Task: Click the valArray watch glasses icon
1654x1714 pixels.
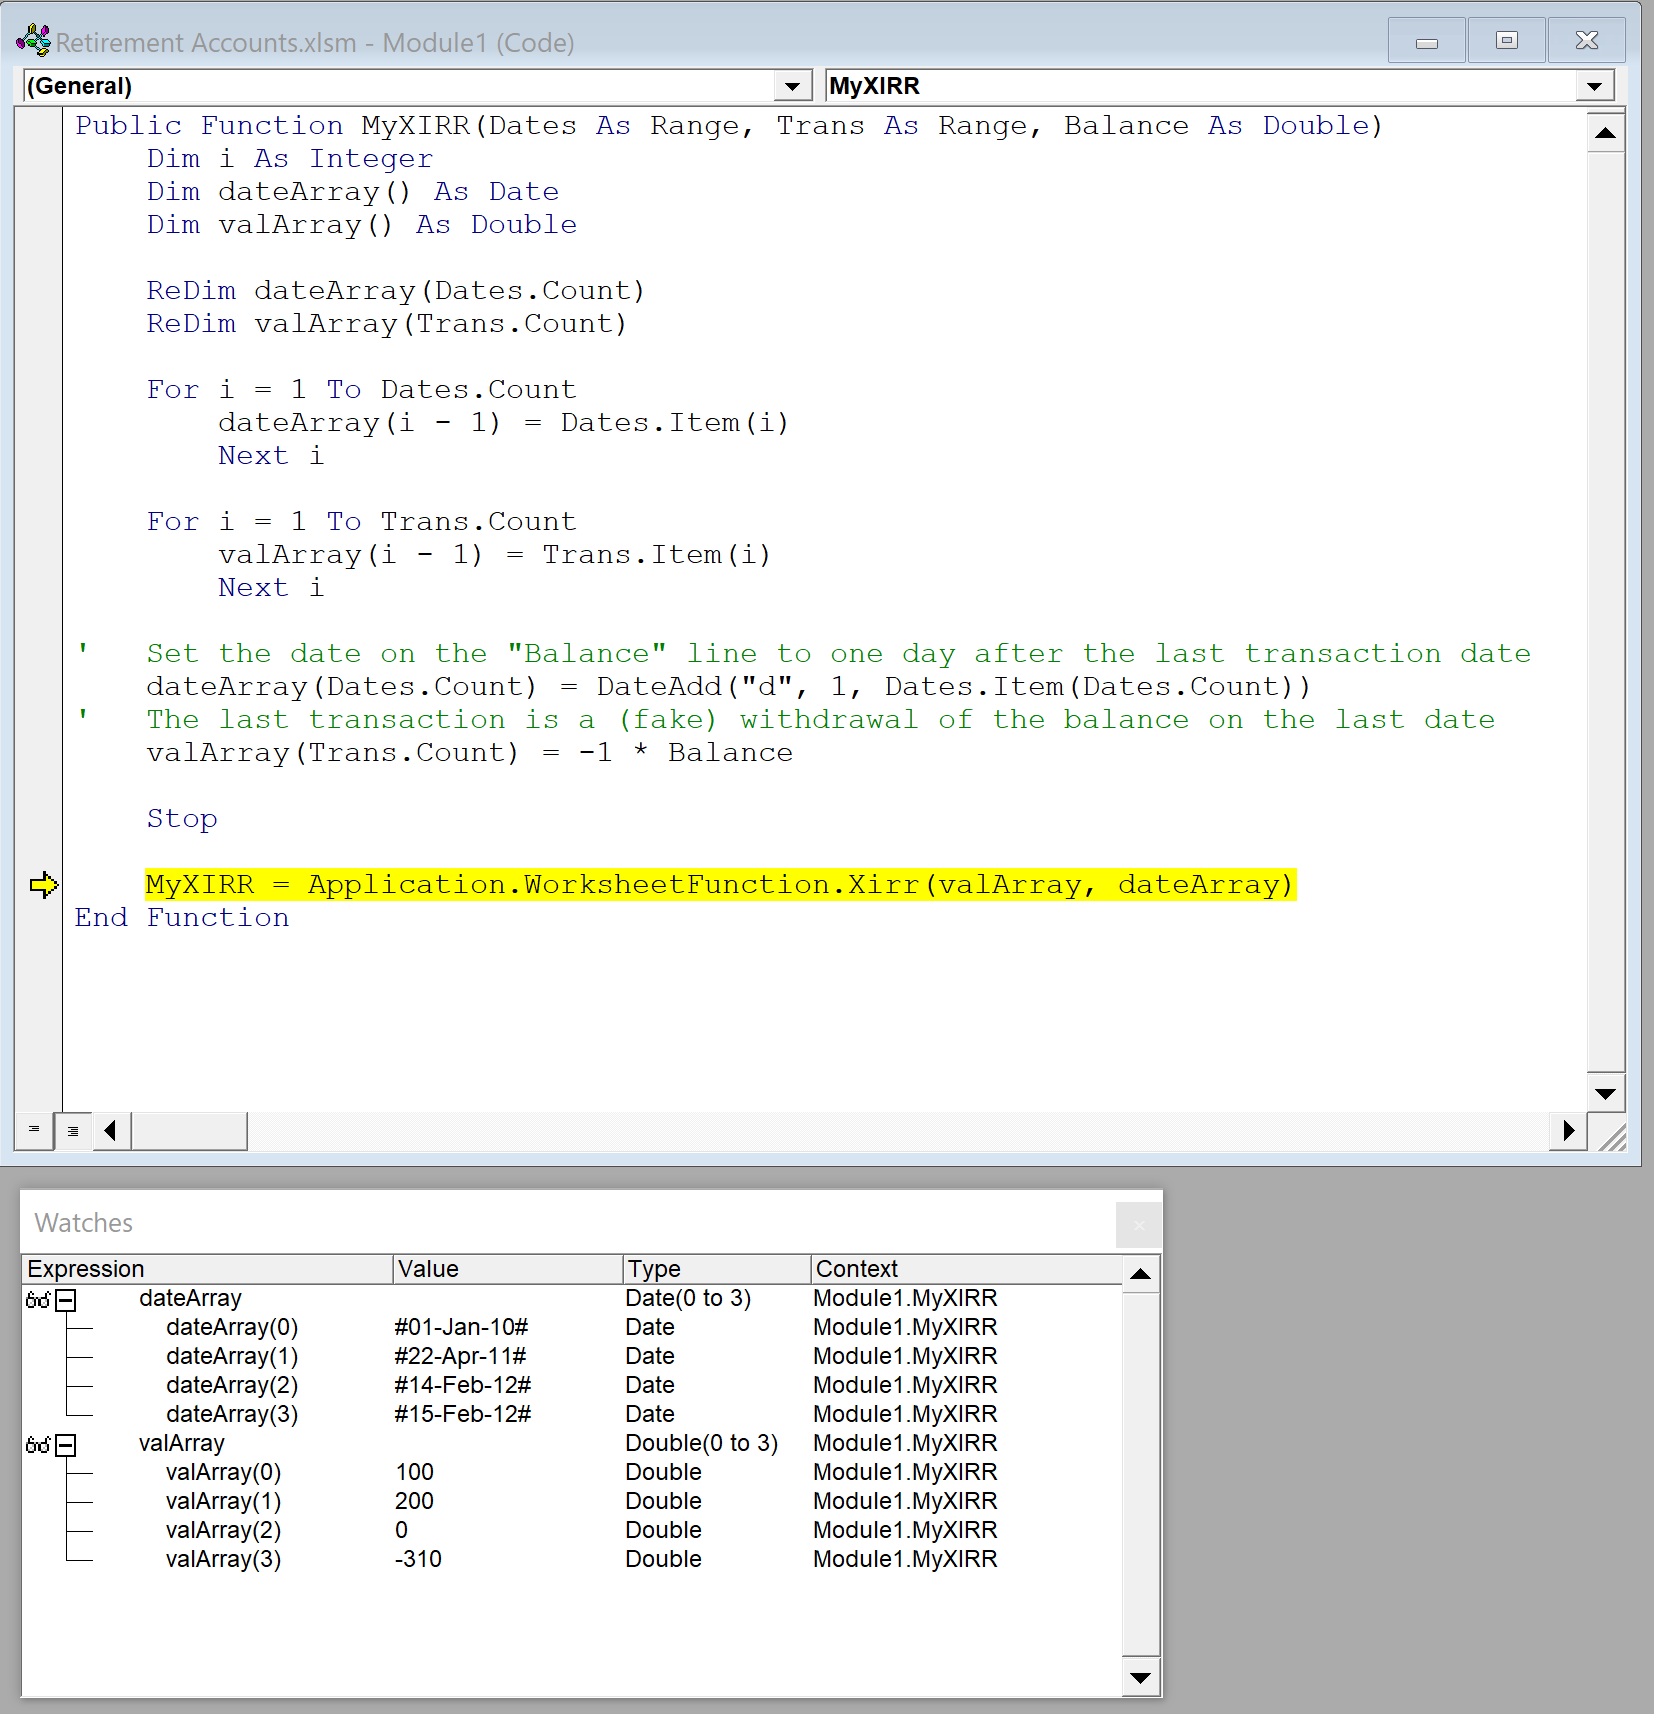Action: coord(38,1445)
